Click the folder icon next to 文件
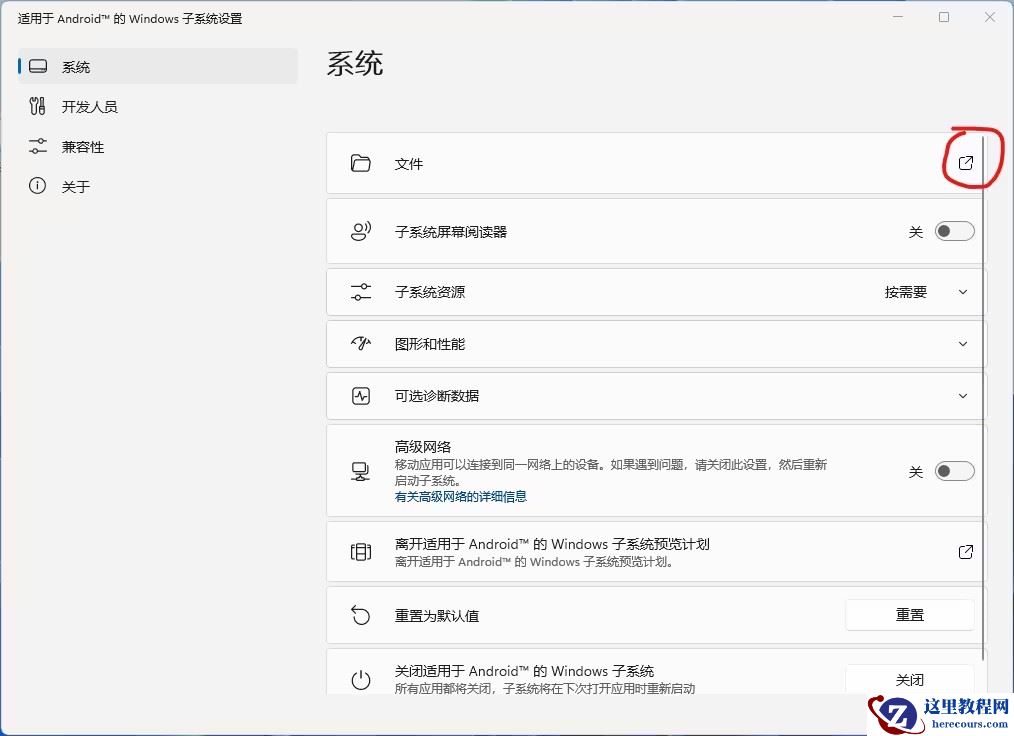Image resolution: width=1014 pixels, height=736 pixels. click(x=362, y=162)
